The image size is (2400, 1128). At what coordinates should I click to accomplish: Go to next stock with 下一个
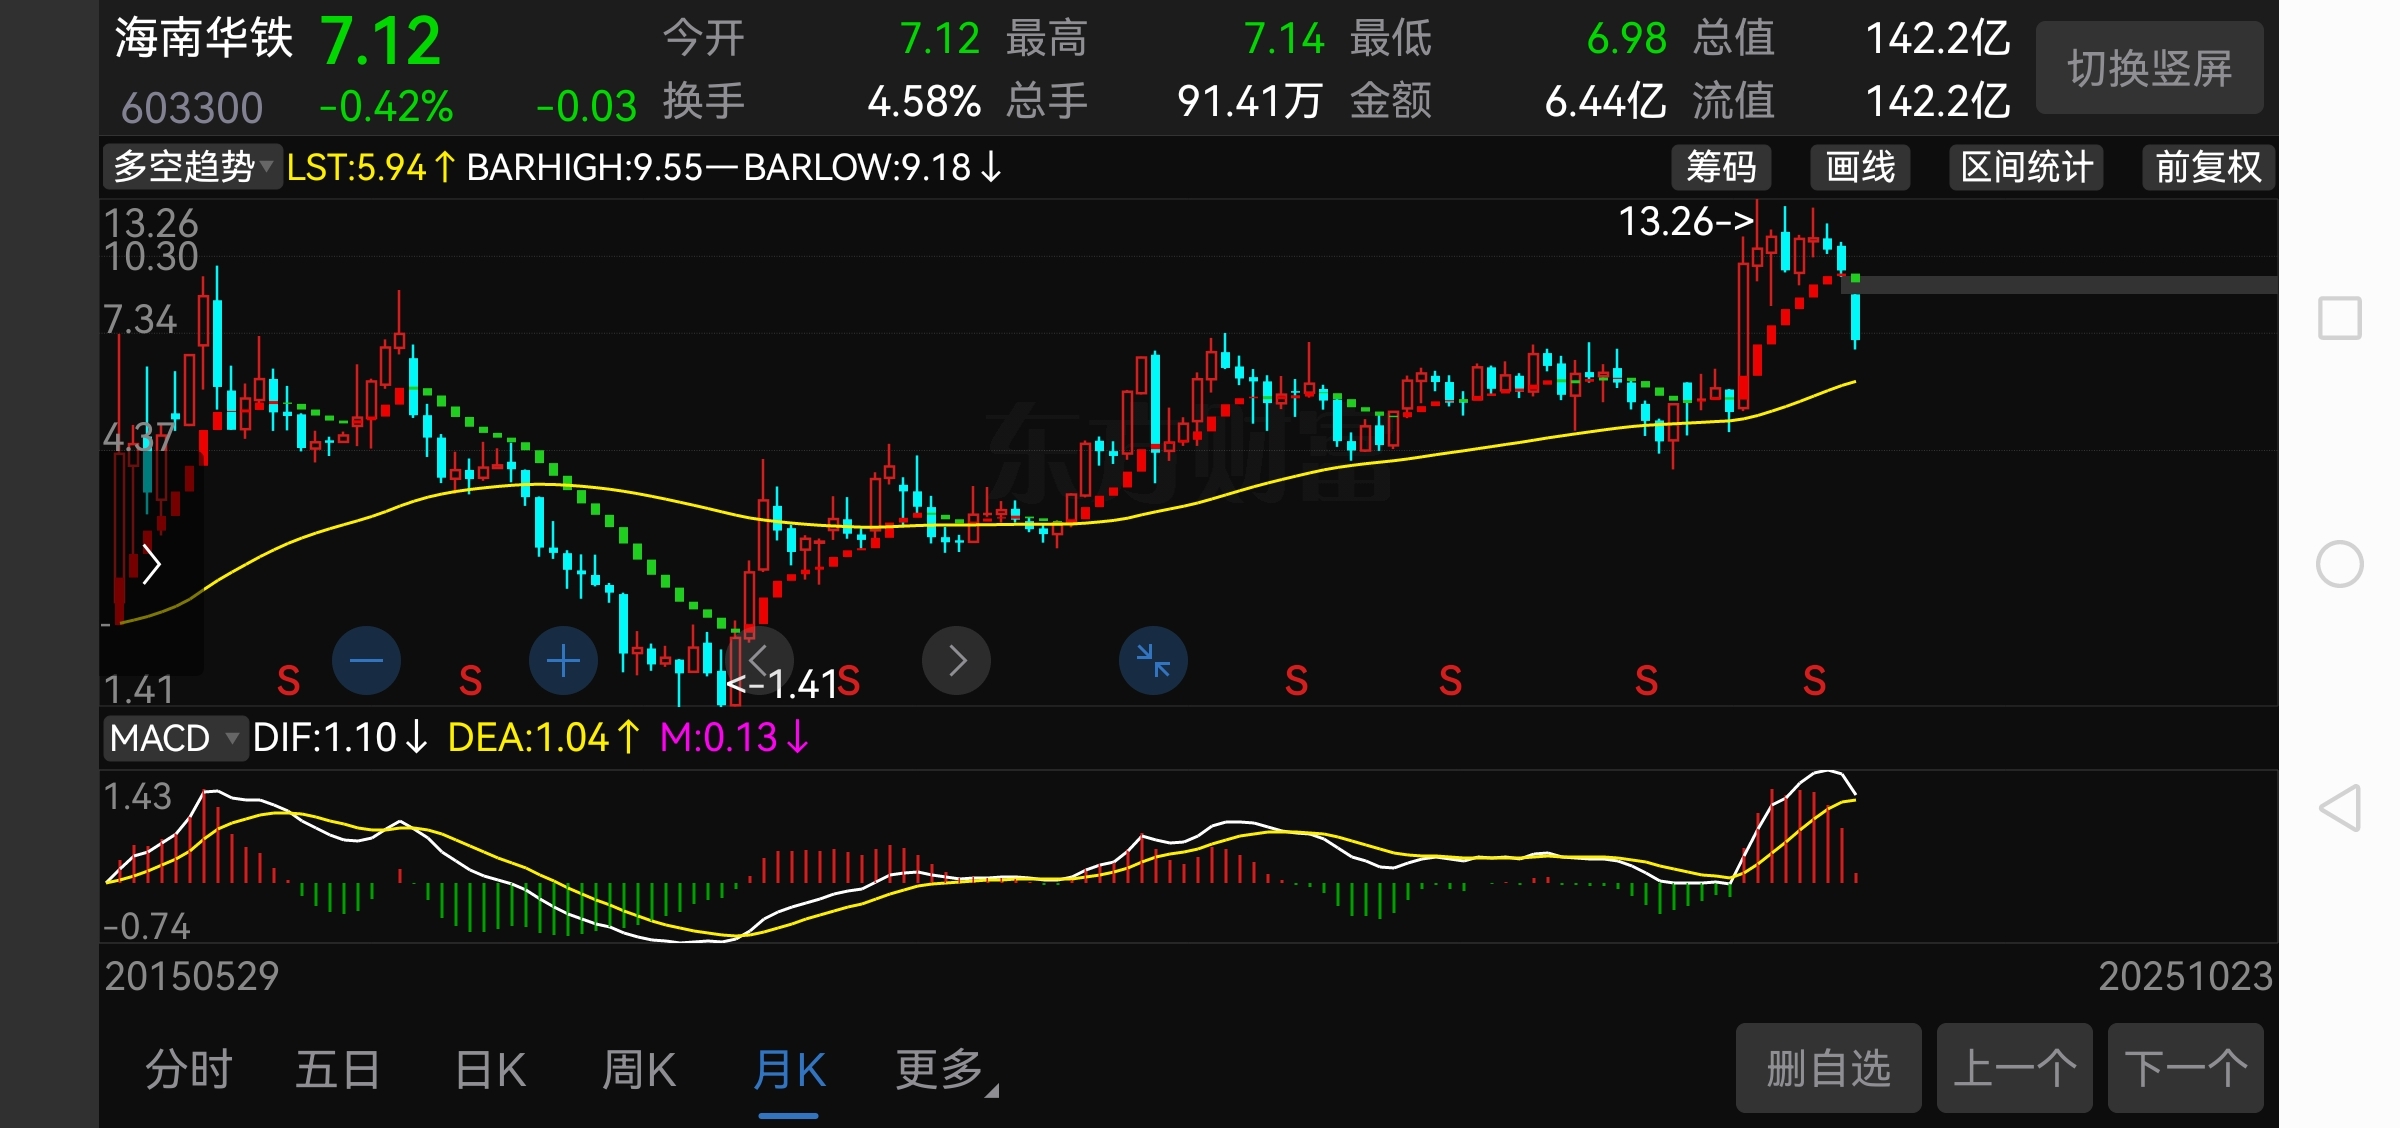click(x=2185, y=1068)
